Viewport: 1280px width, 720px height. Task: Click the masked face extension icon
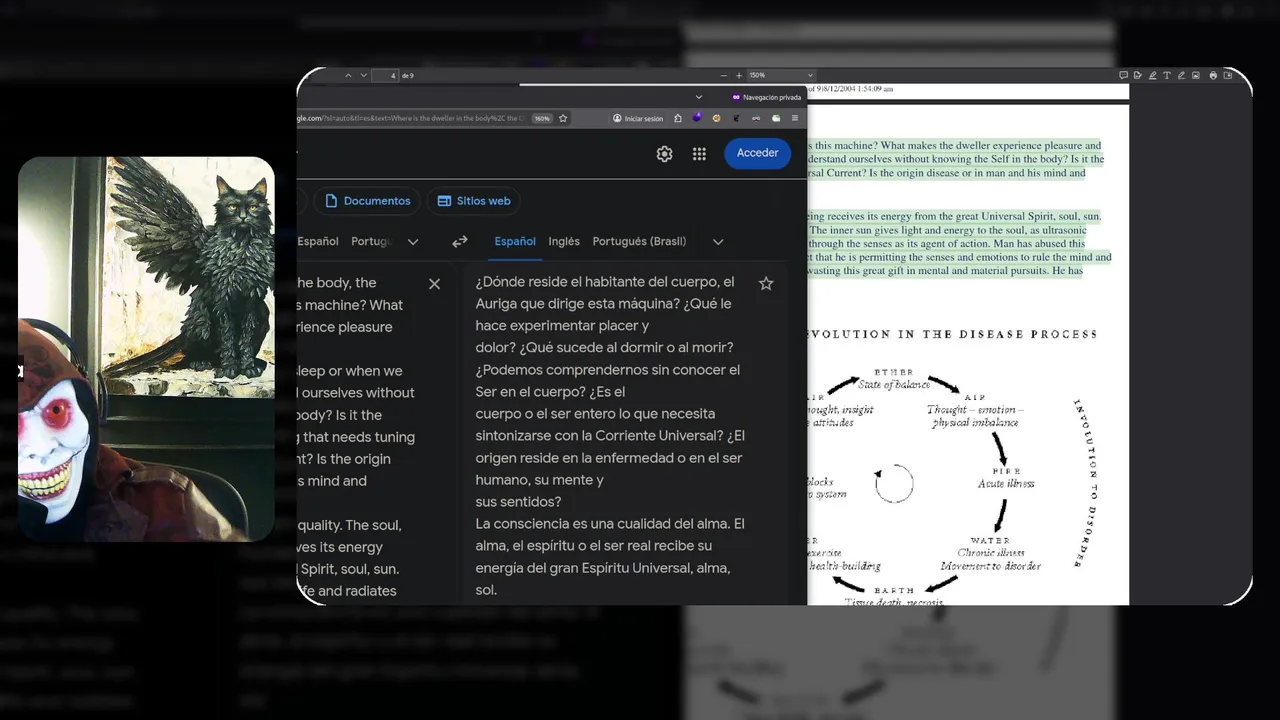click(x=756, y=118)
